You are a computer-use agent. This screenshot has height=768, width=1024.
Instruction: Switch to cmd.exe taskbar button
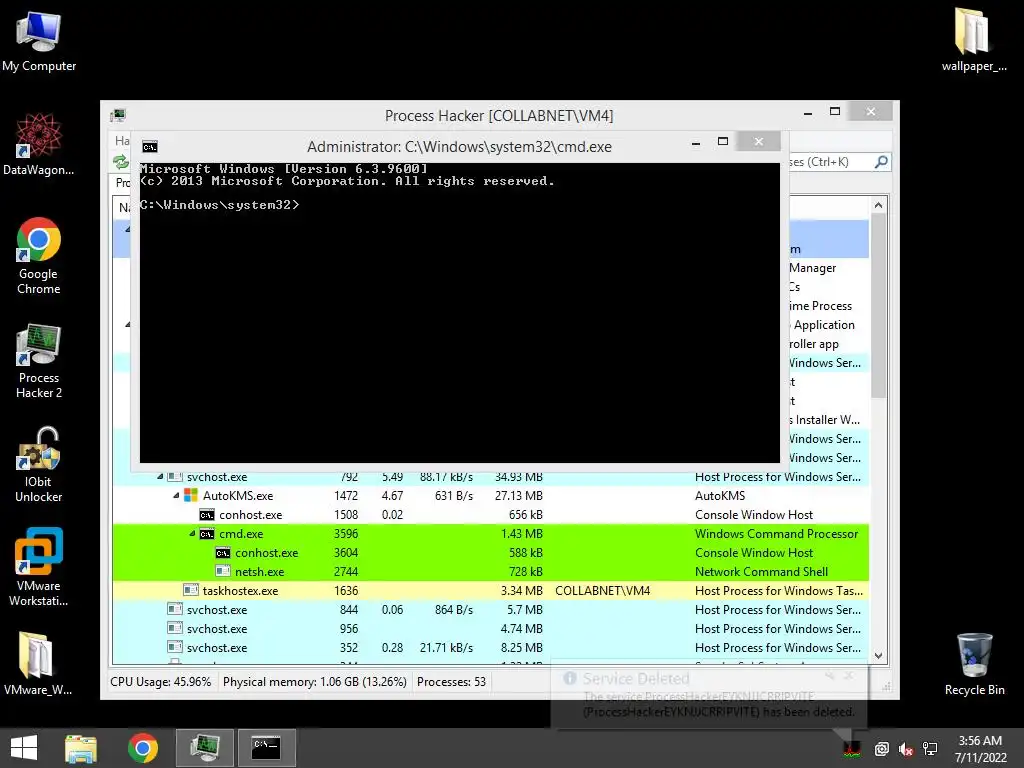click(x=266, y=748)
